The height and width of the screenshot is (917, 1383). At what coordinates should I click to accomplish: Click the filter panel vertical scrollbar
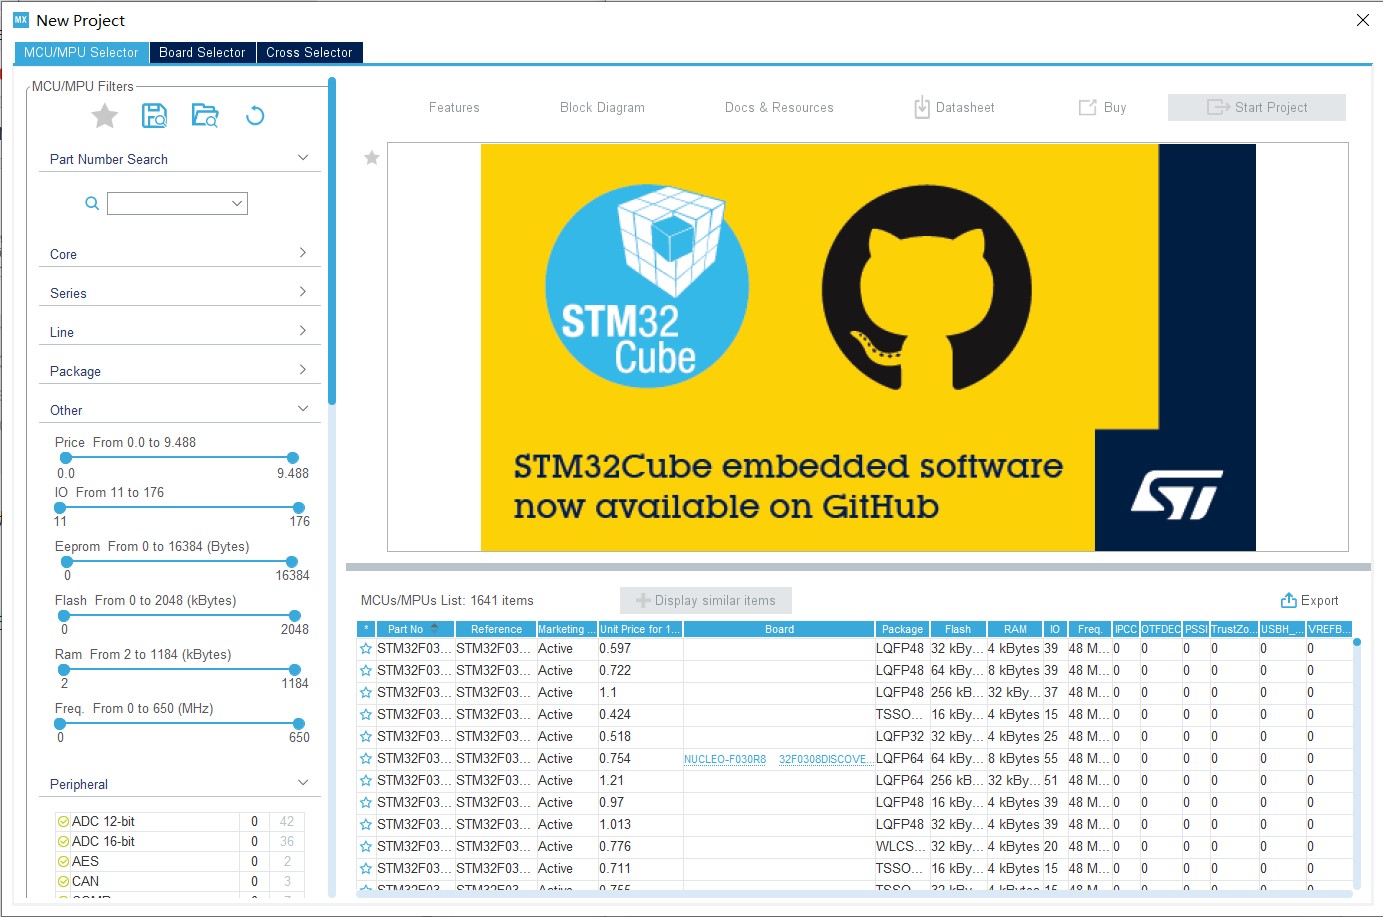click(x=331, y=241)
